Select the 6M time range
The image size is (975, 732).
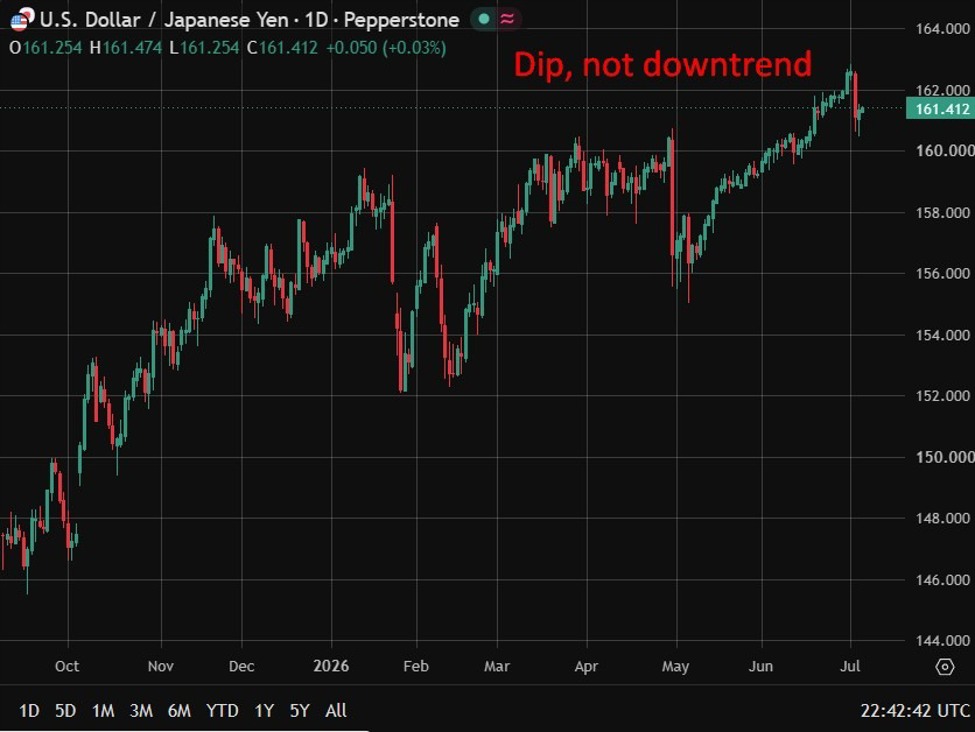pyautogui.click(x=179, y=710)
